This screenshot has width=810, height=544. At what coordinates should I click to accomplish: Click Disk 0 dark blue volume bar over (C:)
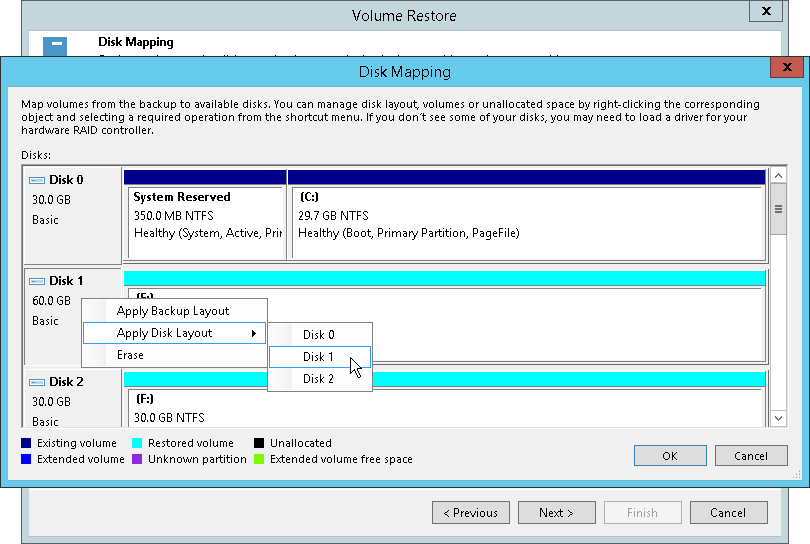tap(526, 177)
